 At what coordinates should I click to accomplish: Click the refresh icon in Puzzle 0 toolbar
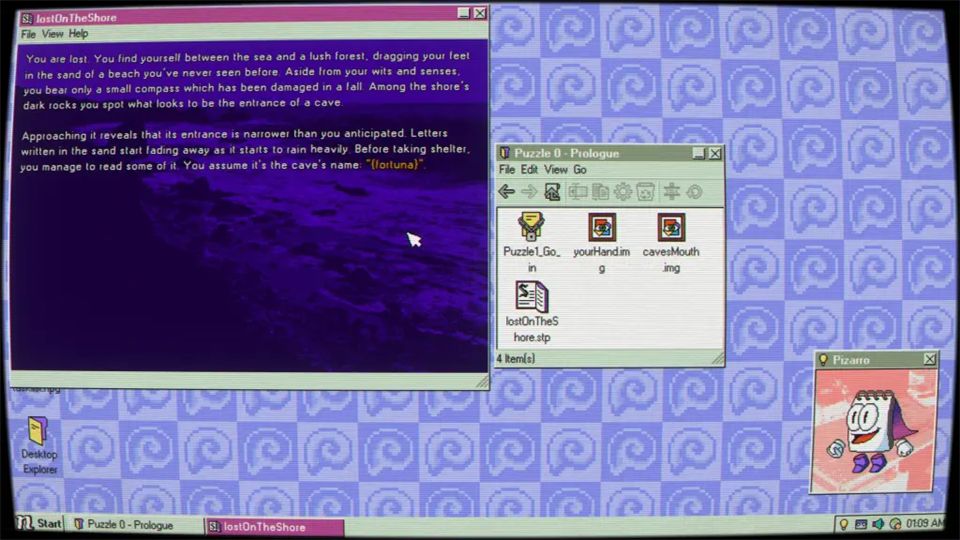(694, 192)
